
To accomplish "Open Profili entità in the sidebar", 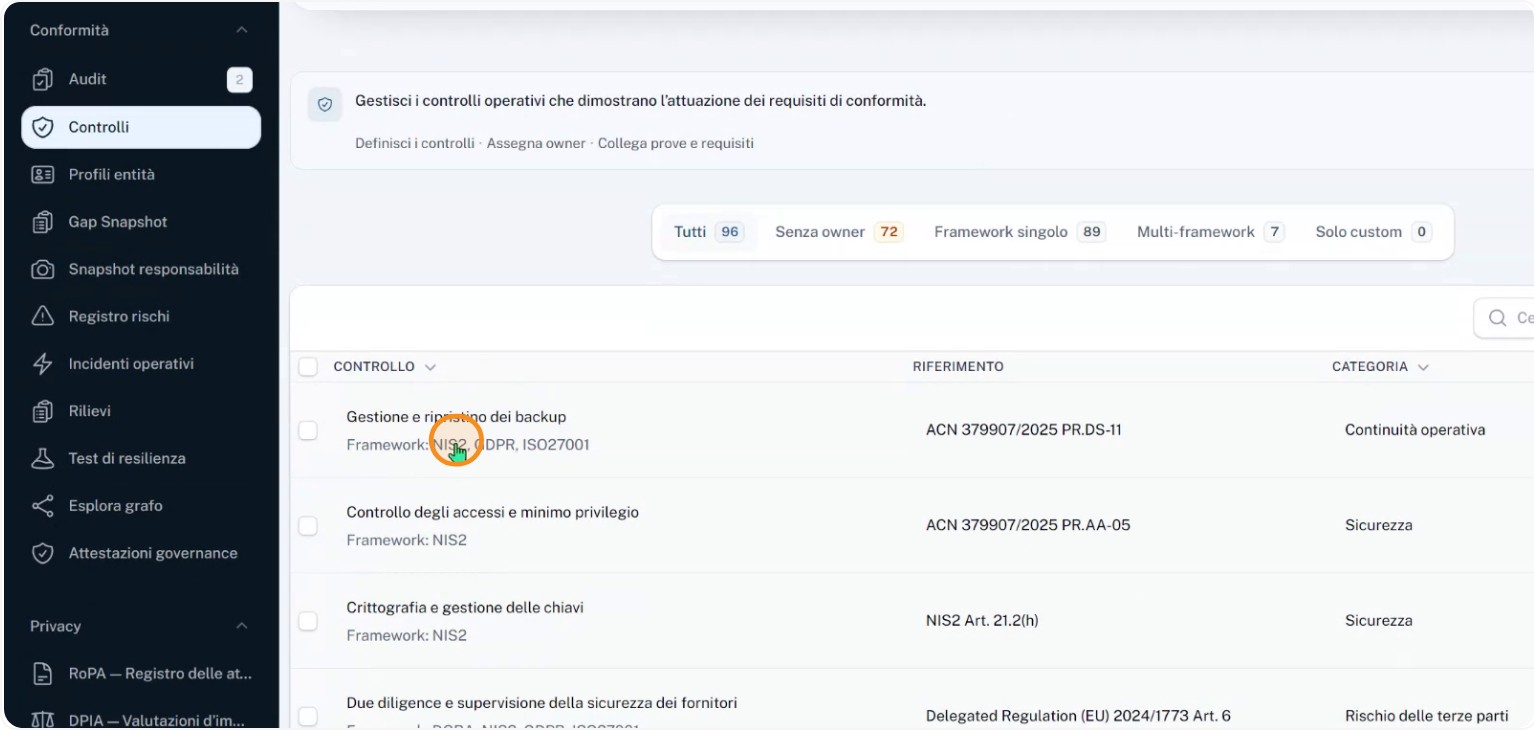I will click(x=141, y=174).
